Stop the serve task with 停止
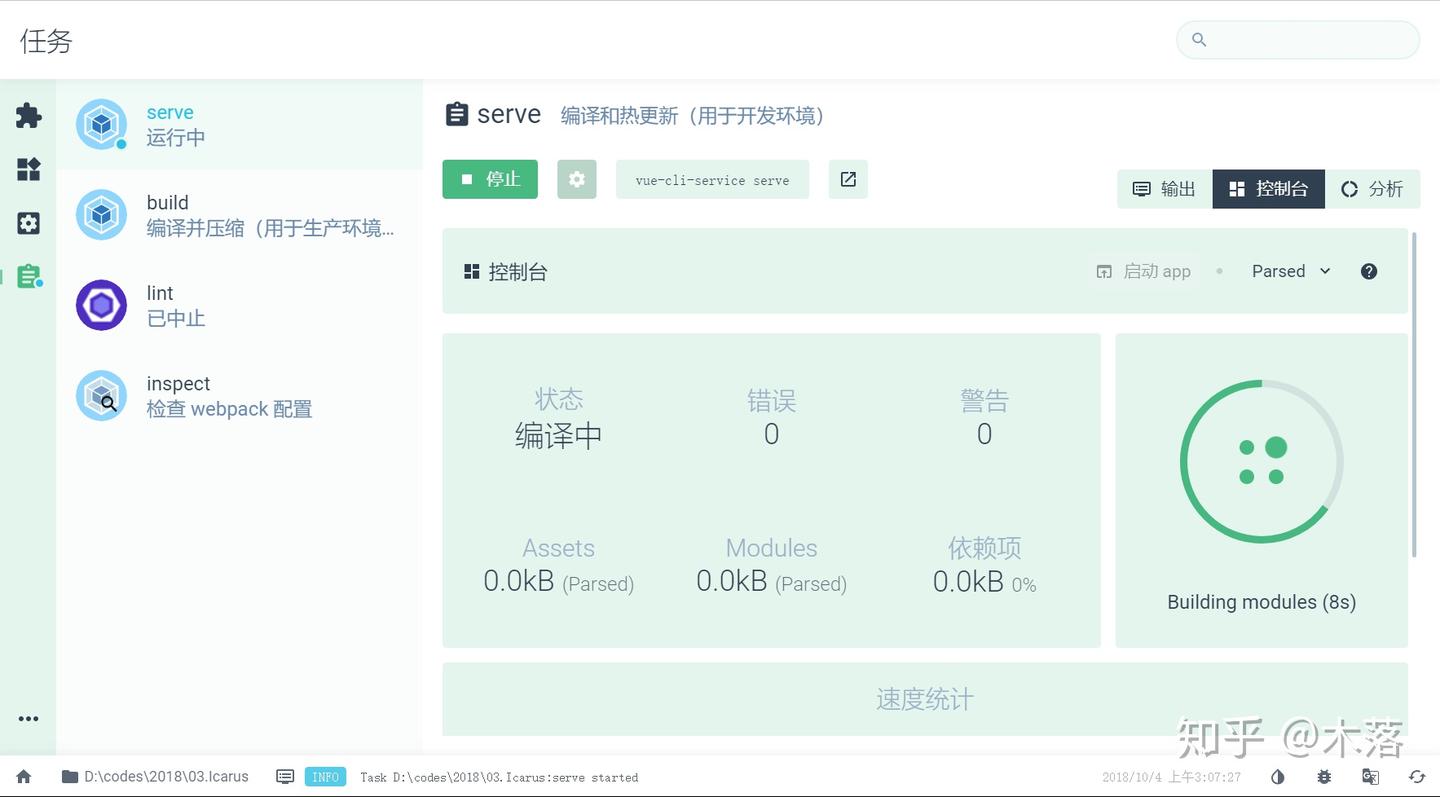 pyautogui.click(x=490, y=179)
